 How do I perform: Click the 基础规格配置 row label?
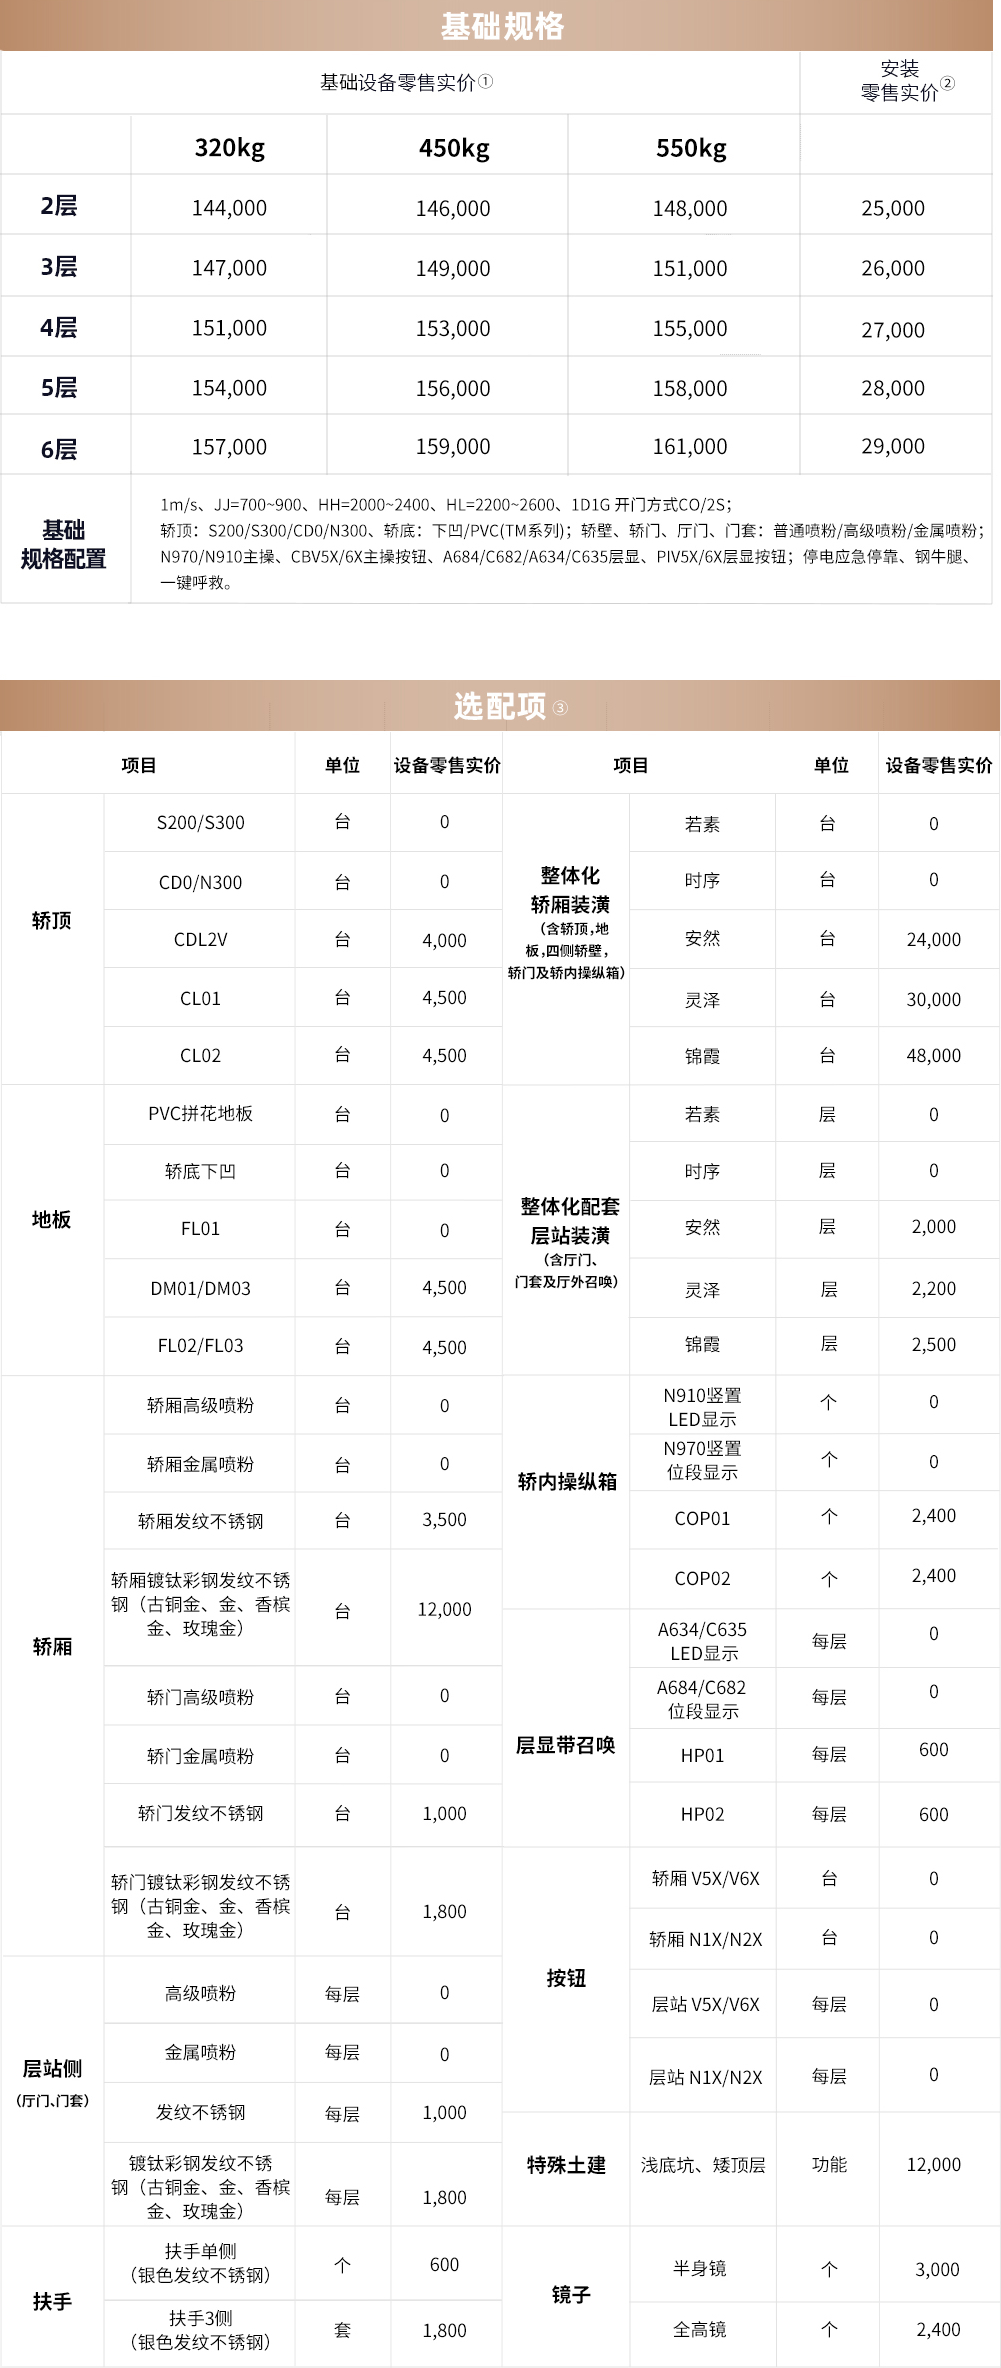coord(64,544)
